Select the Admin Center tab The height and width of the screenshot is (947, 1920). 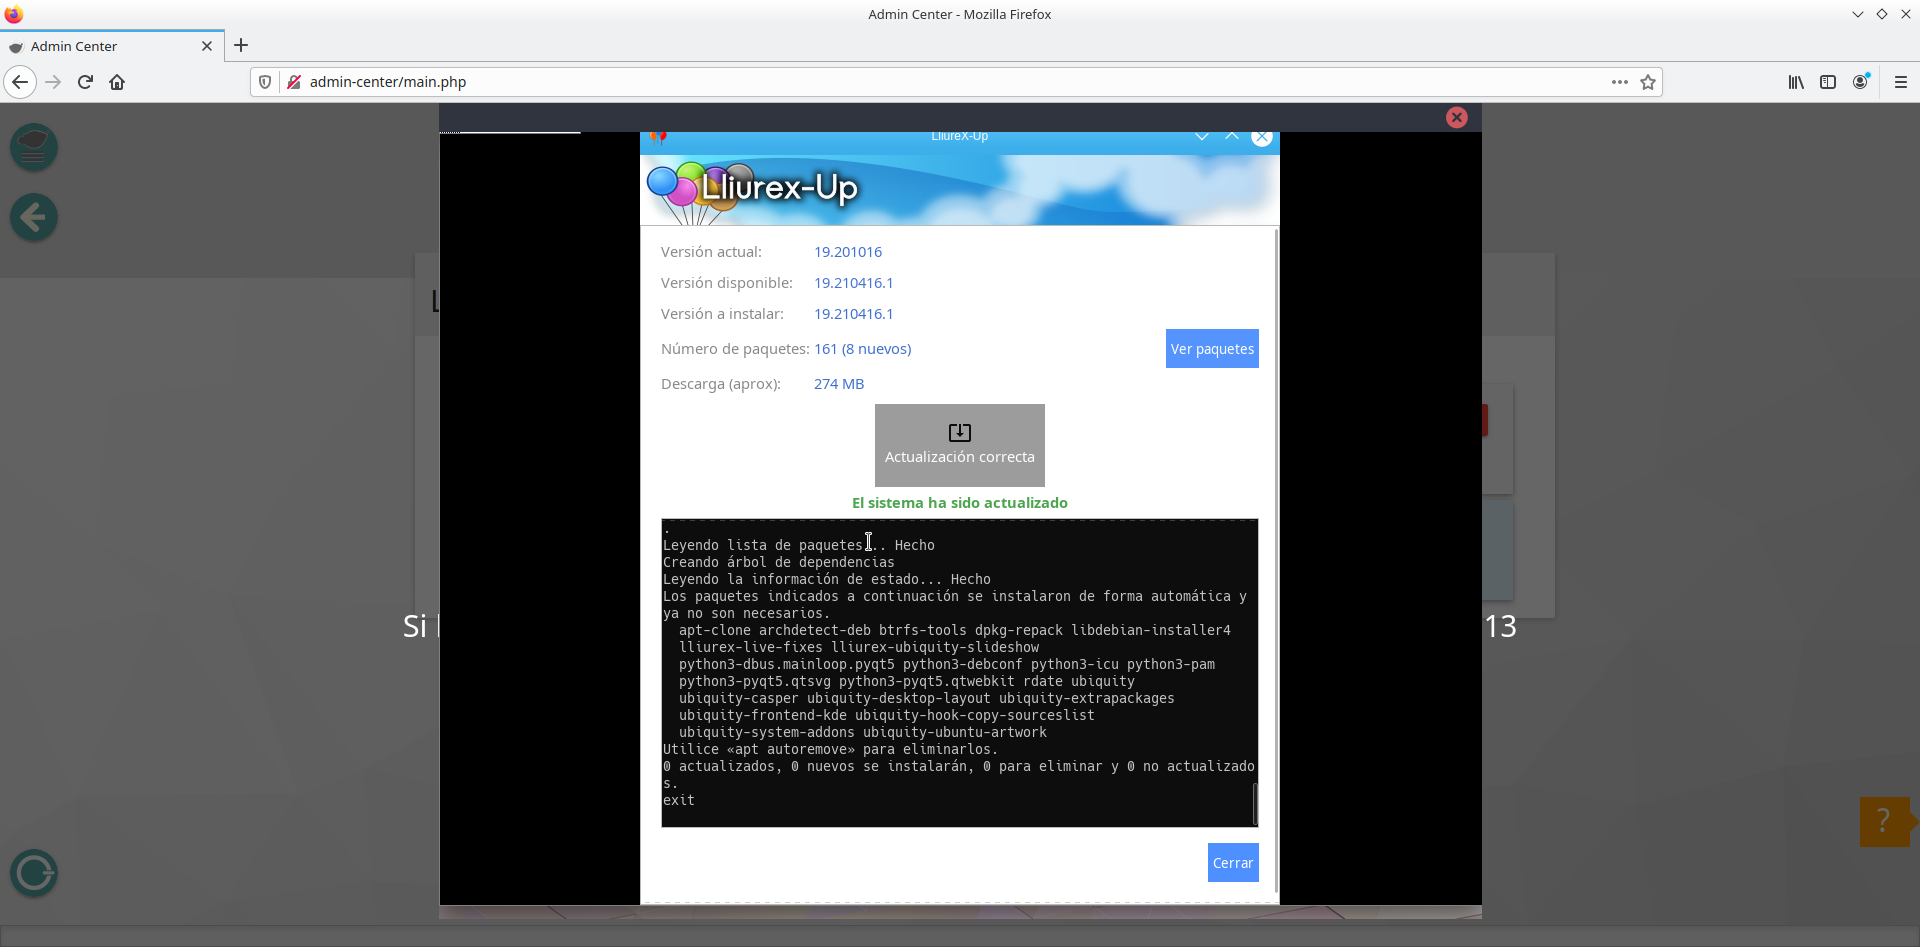pyautogui.click(x=100, y=46)
